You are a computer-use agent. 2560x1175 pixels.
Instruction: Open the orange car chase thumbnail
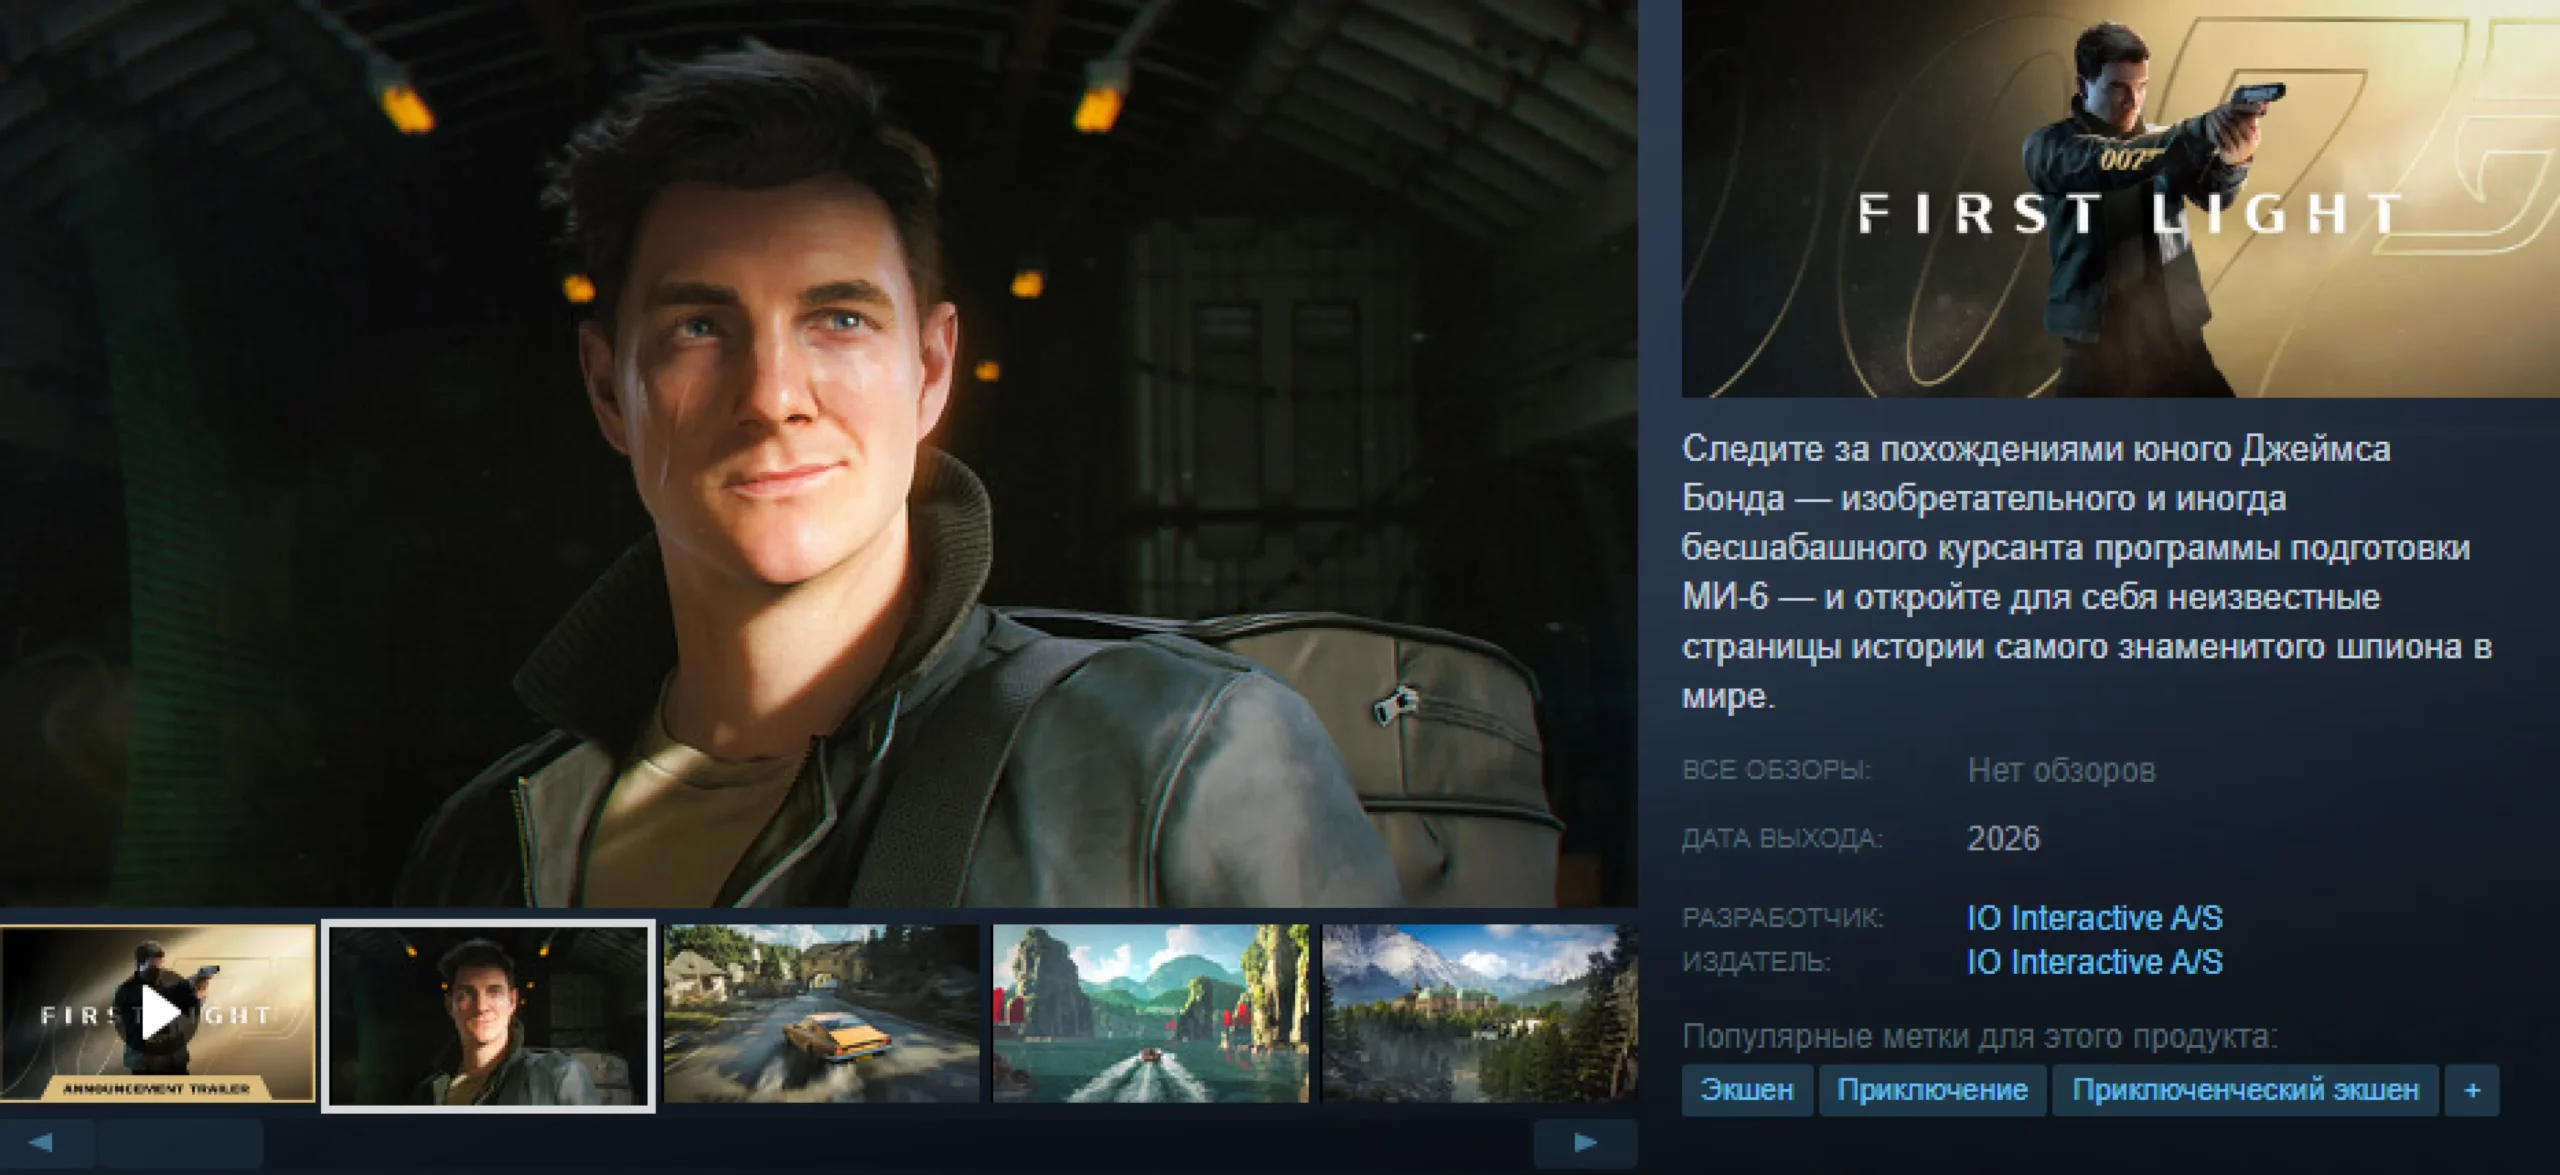click(x=821, y=1014)
